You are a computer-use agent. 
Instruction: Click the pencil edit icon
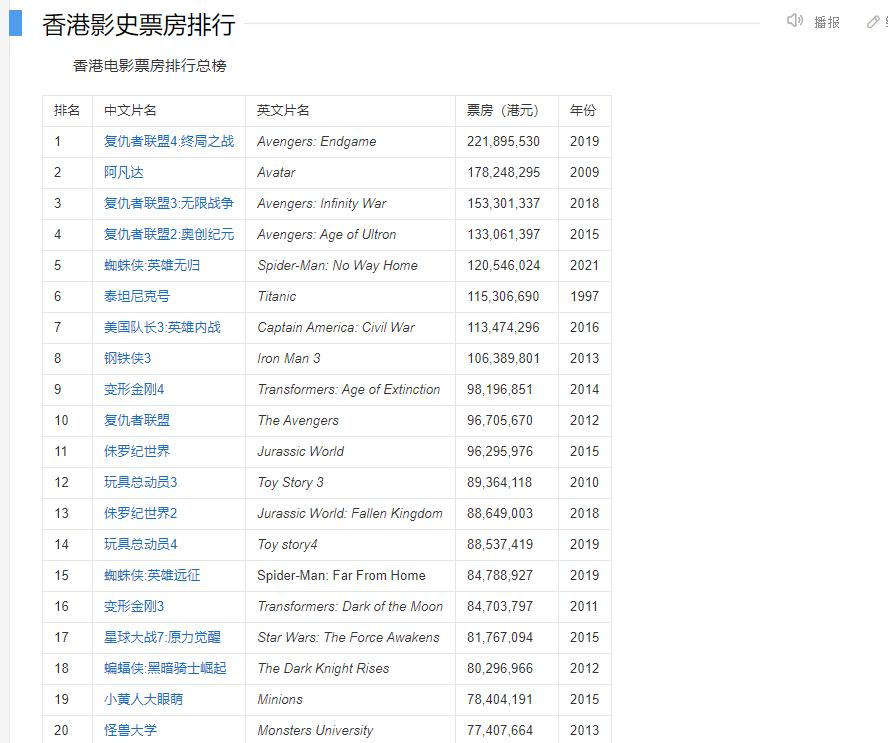click(x=873, y=22)
